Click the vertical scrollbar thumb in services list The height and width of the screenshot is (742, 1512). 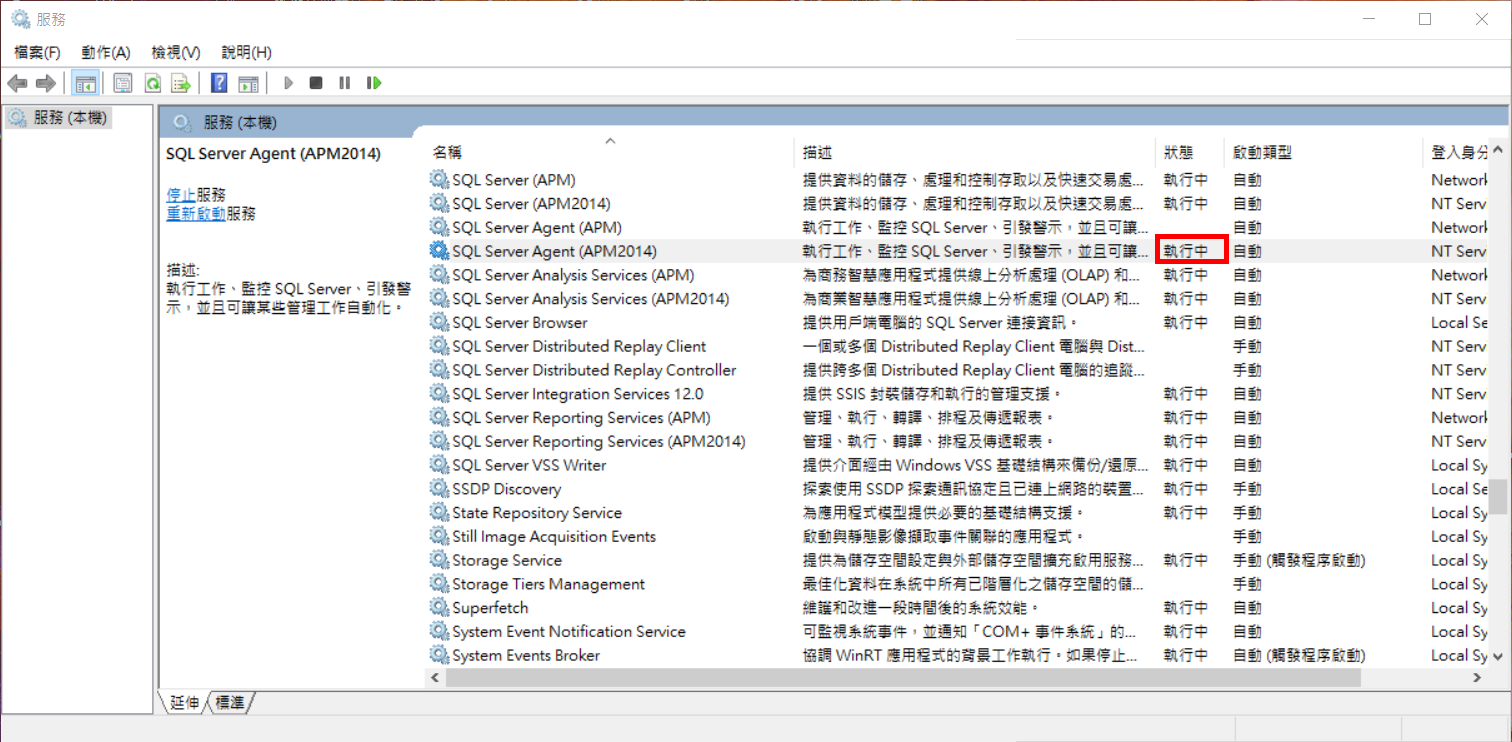click(x=1498, y=495)
